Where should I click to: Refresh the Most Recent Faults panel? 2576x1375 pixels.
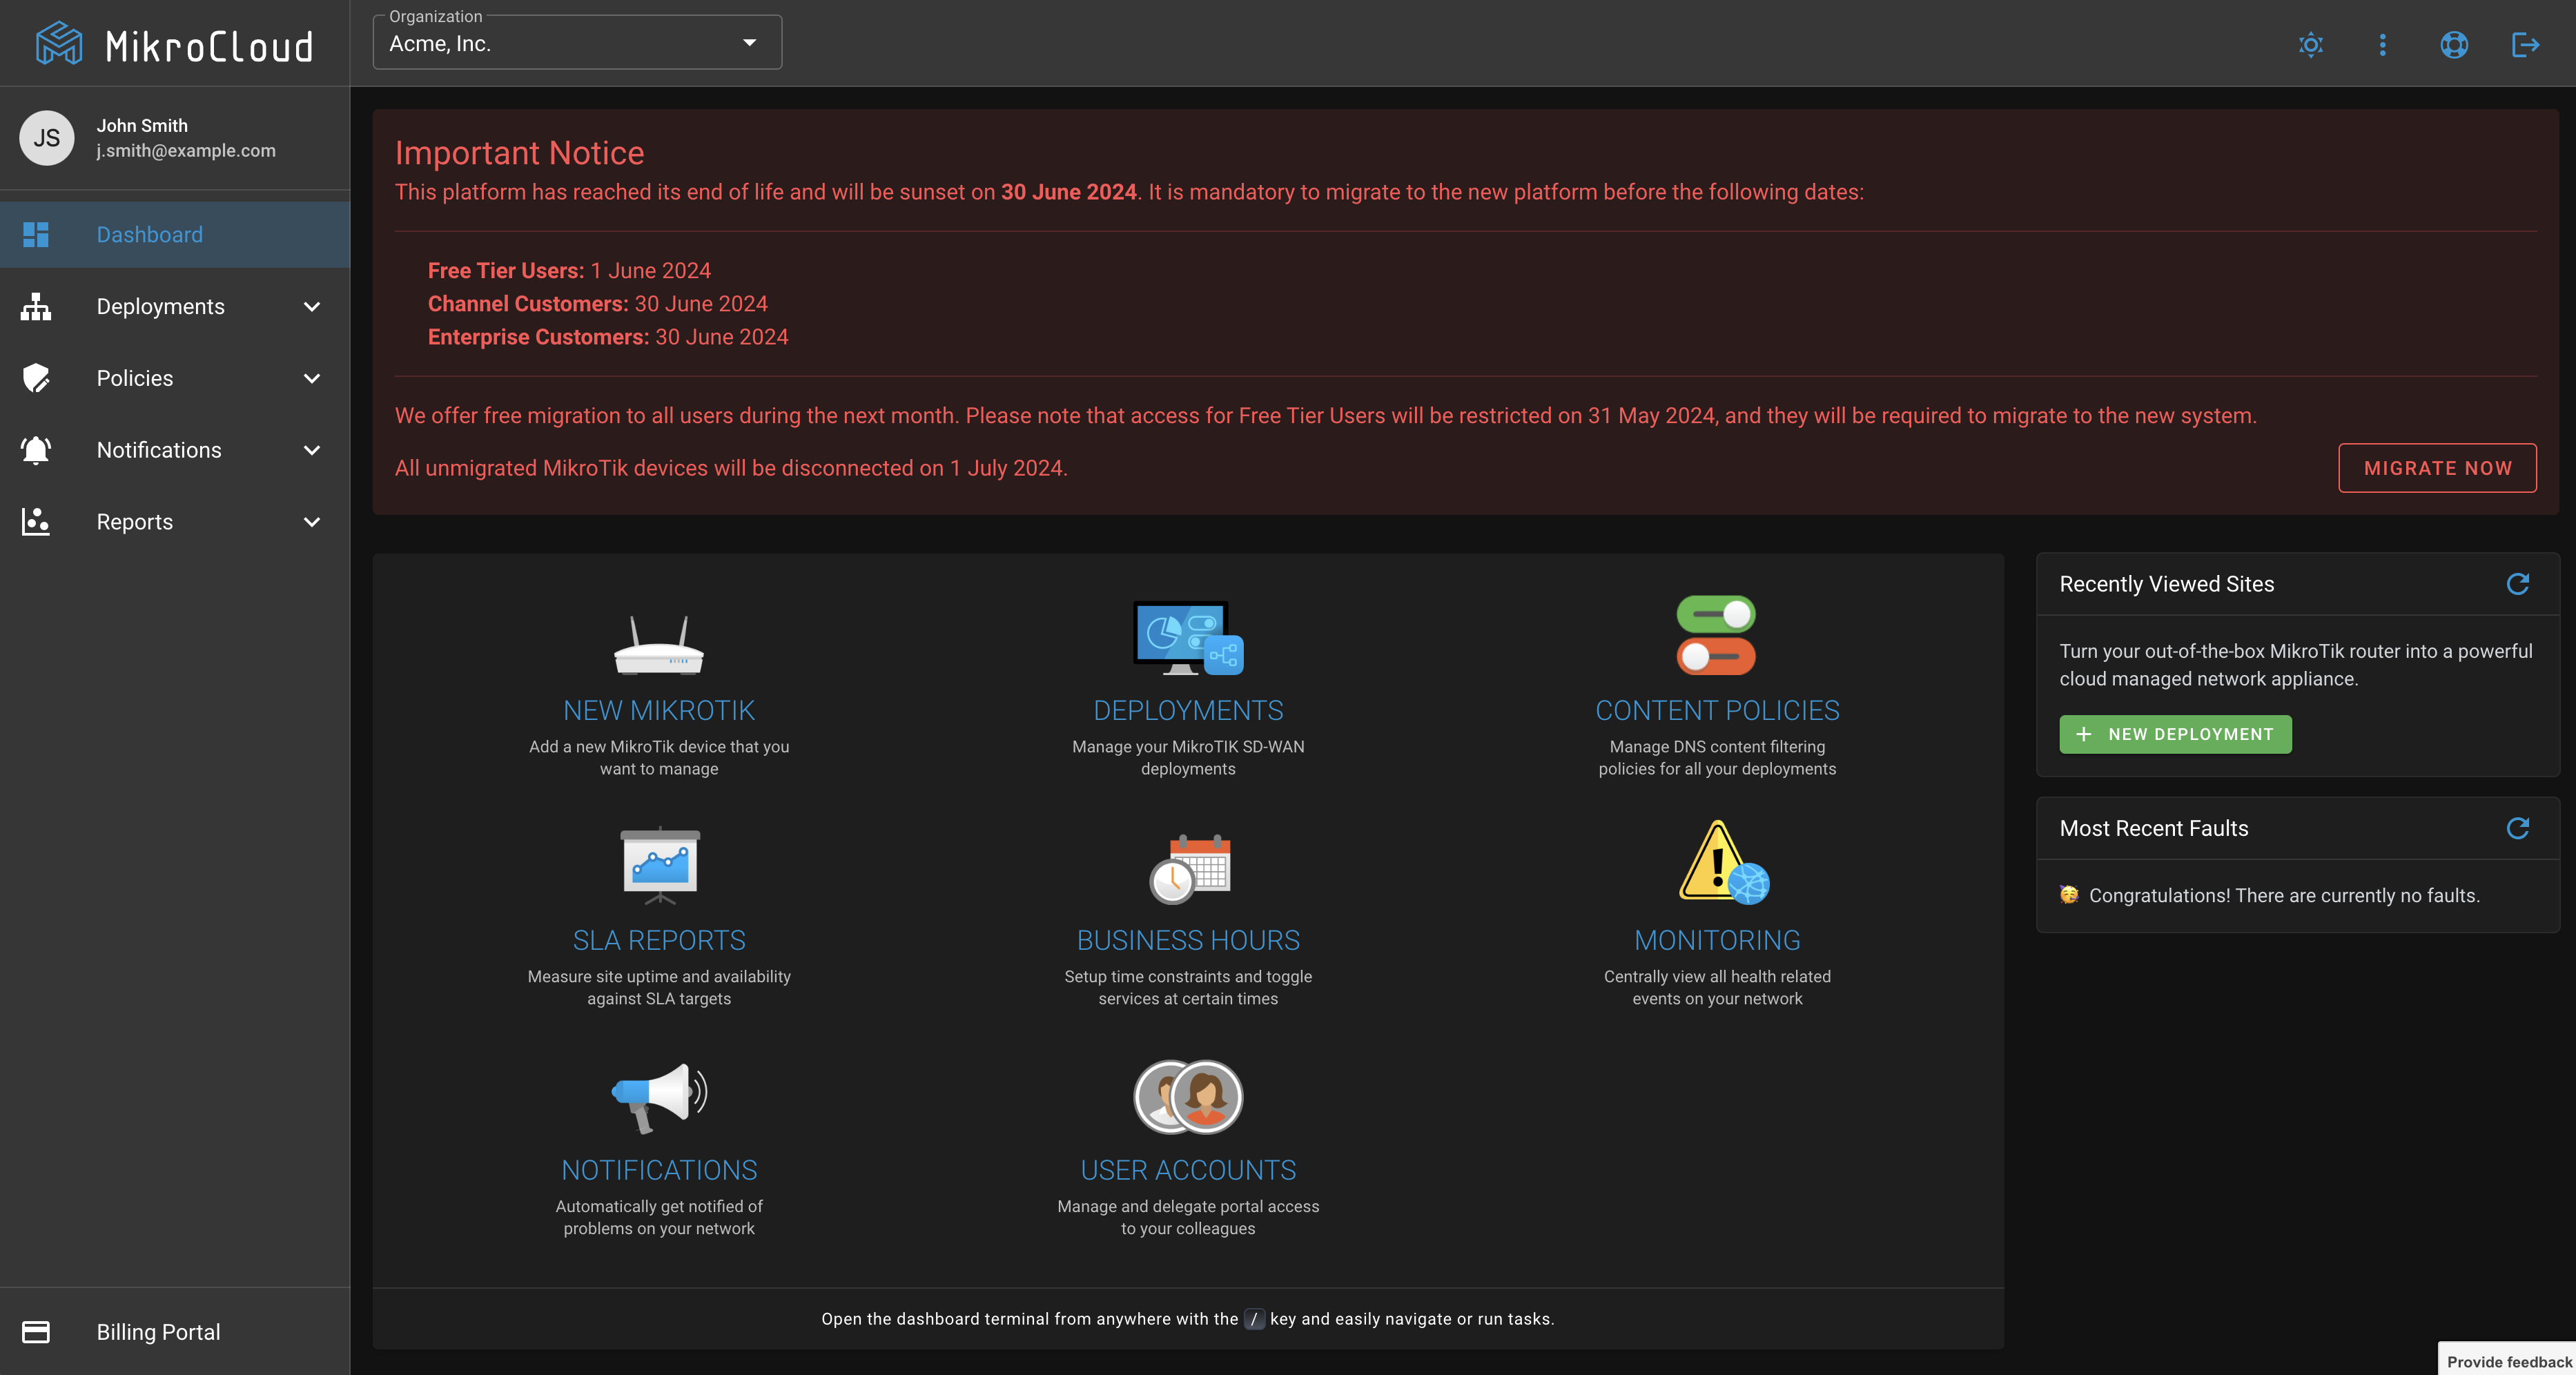(x=2517, y=828)
